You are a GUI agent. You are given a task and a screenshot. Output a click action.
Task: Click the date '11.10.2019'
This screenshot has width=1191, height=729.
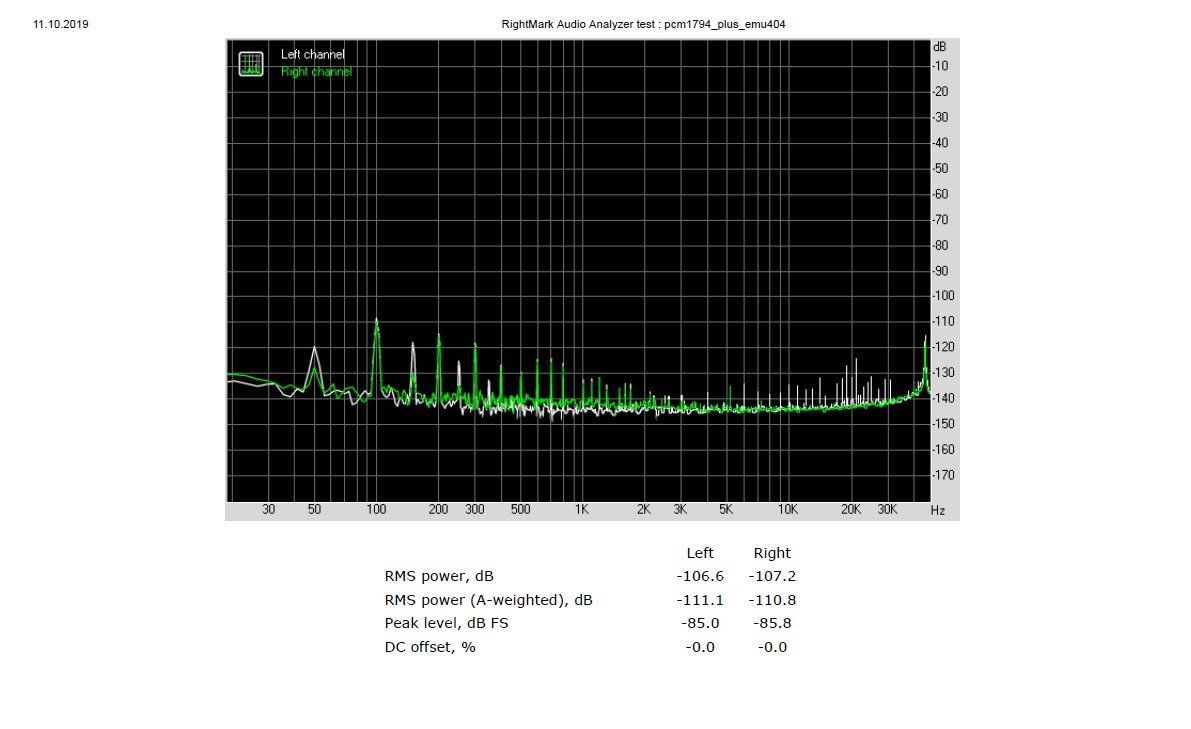click(61, 24)
